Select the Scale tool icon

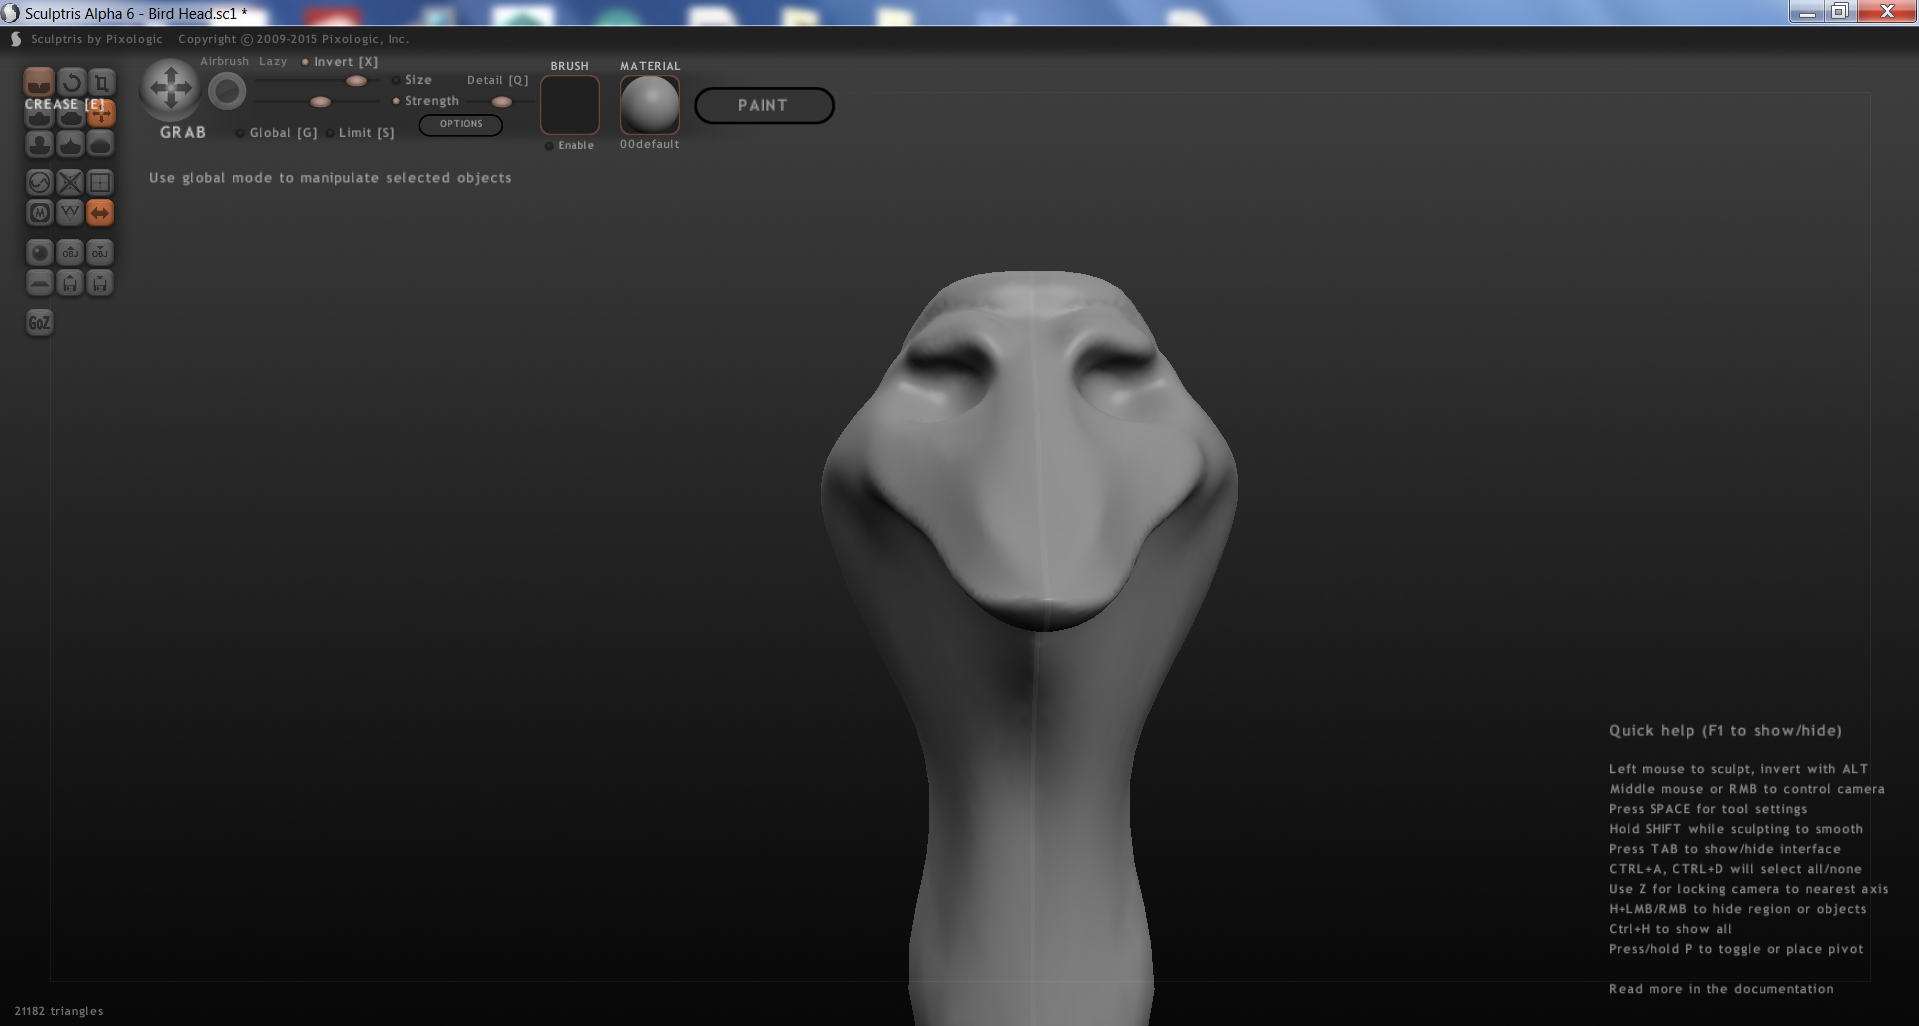101,82
